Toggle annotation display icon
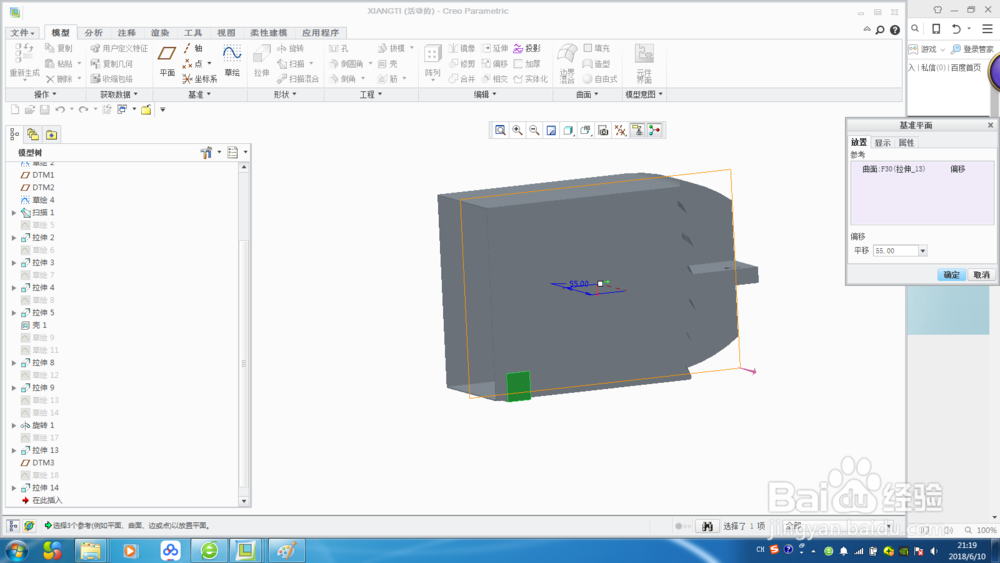The width and height of the screenshot is (1000, 563). click(637, 131)
